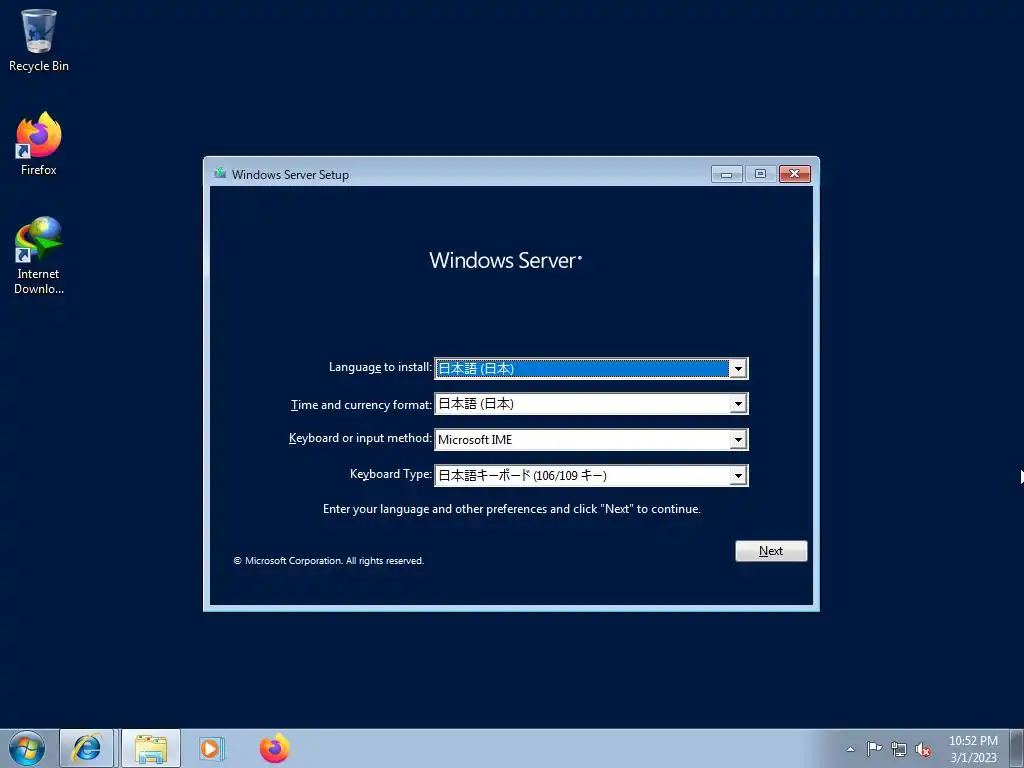
Task: Open Windows Media Player taskbar icon
Action: 212,748
